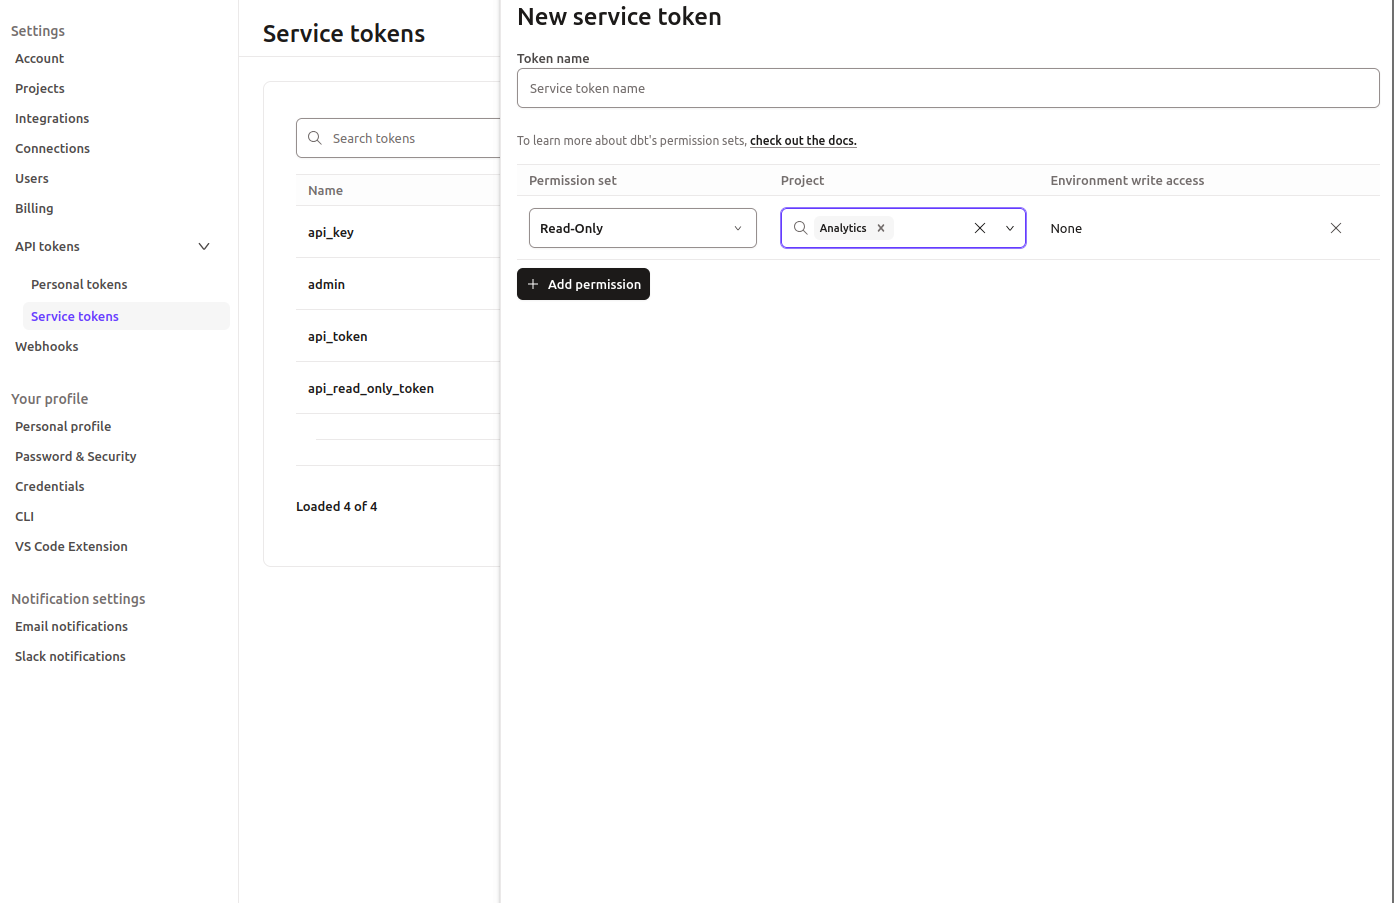Viewport: 1394px width, 903px height.
Task: Focus the Service token name input
Action: 947,88
